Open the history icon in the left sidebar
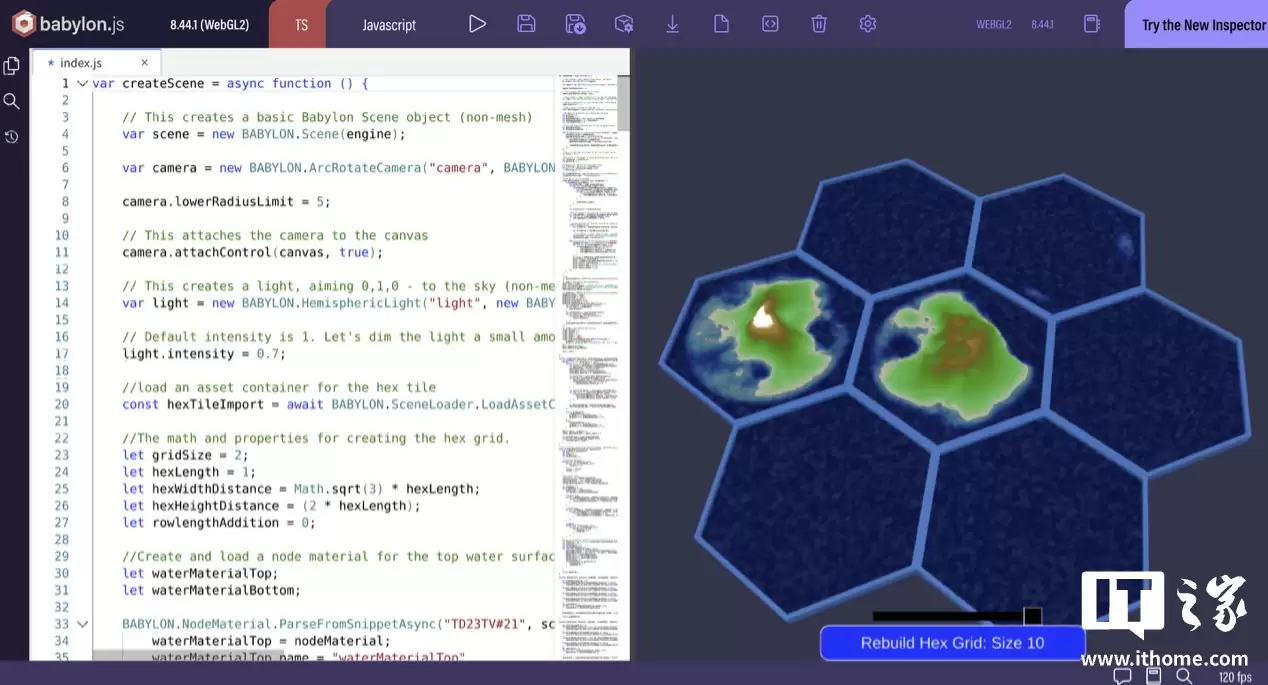 12,137
